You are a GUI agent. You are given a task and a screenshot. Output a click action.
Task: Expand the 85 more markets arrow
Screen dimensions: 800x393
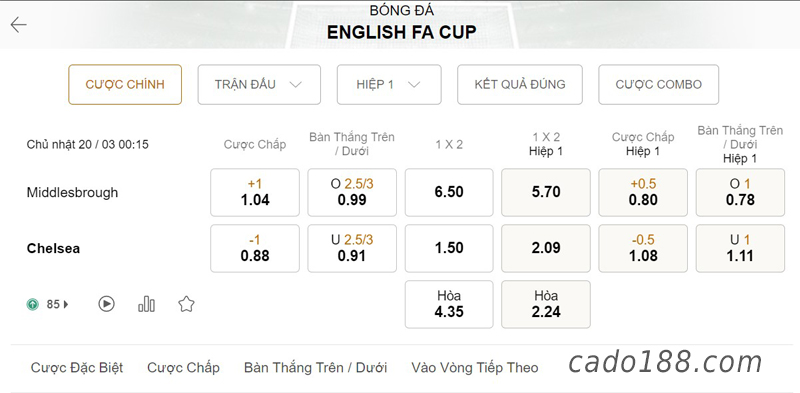66,305
